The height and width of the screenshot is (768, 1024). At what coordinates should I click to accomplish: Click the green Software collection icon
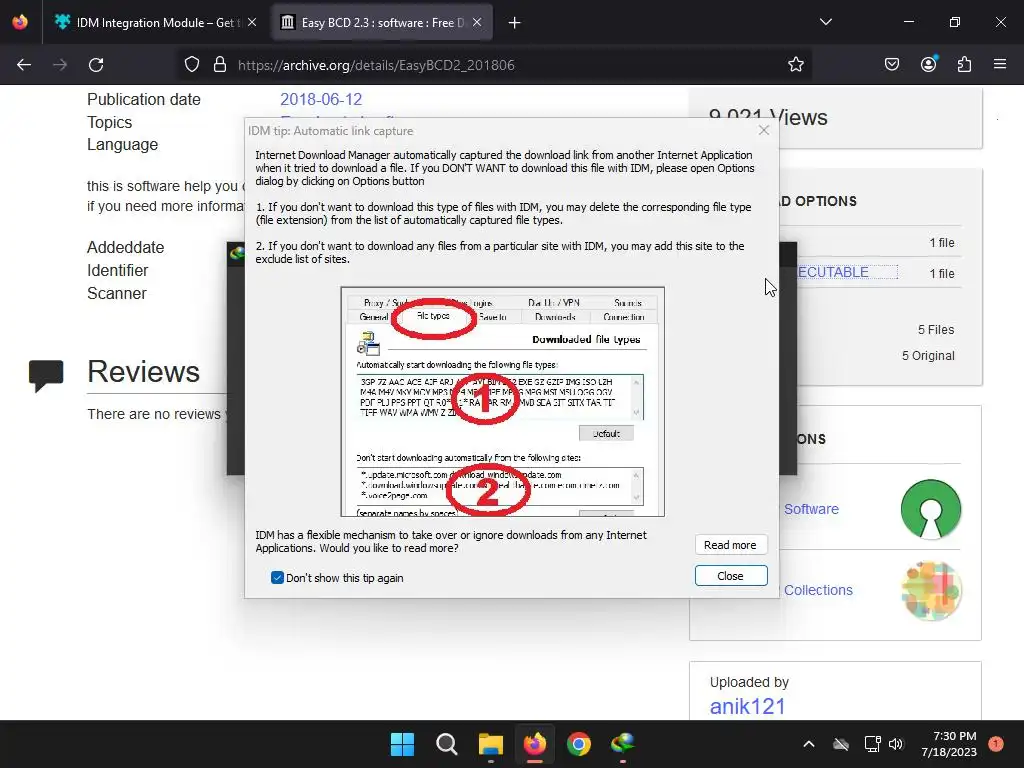931,509
